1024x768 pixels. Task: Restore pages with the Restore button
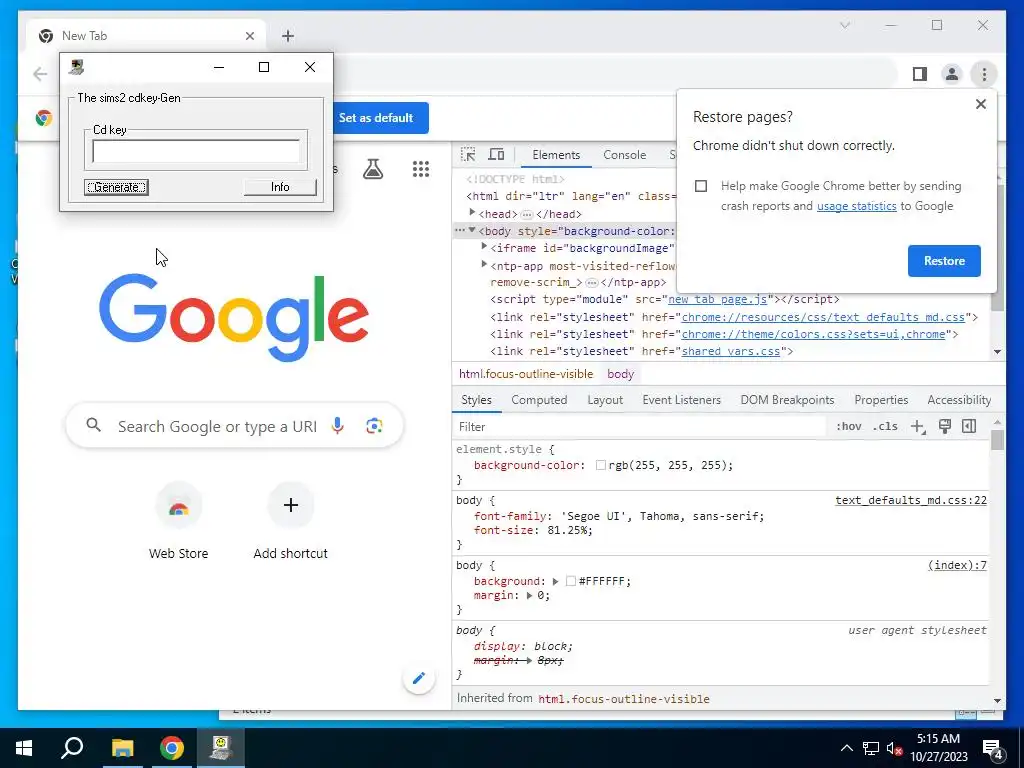tap(944, 261)
